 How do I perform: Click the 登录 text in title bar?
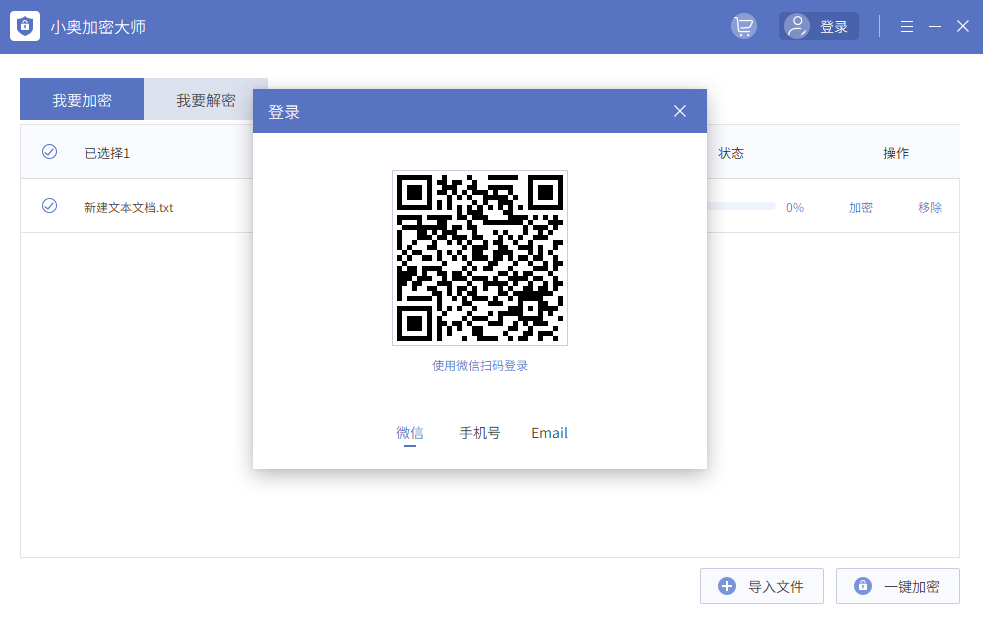(834, 27)
